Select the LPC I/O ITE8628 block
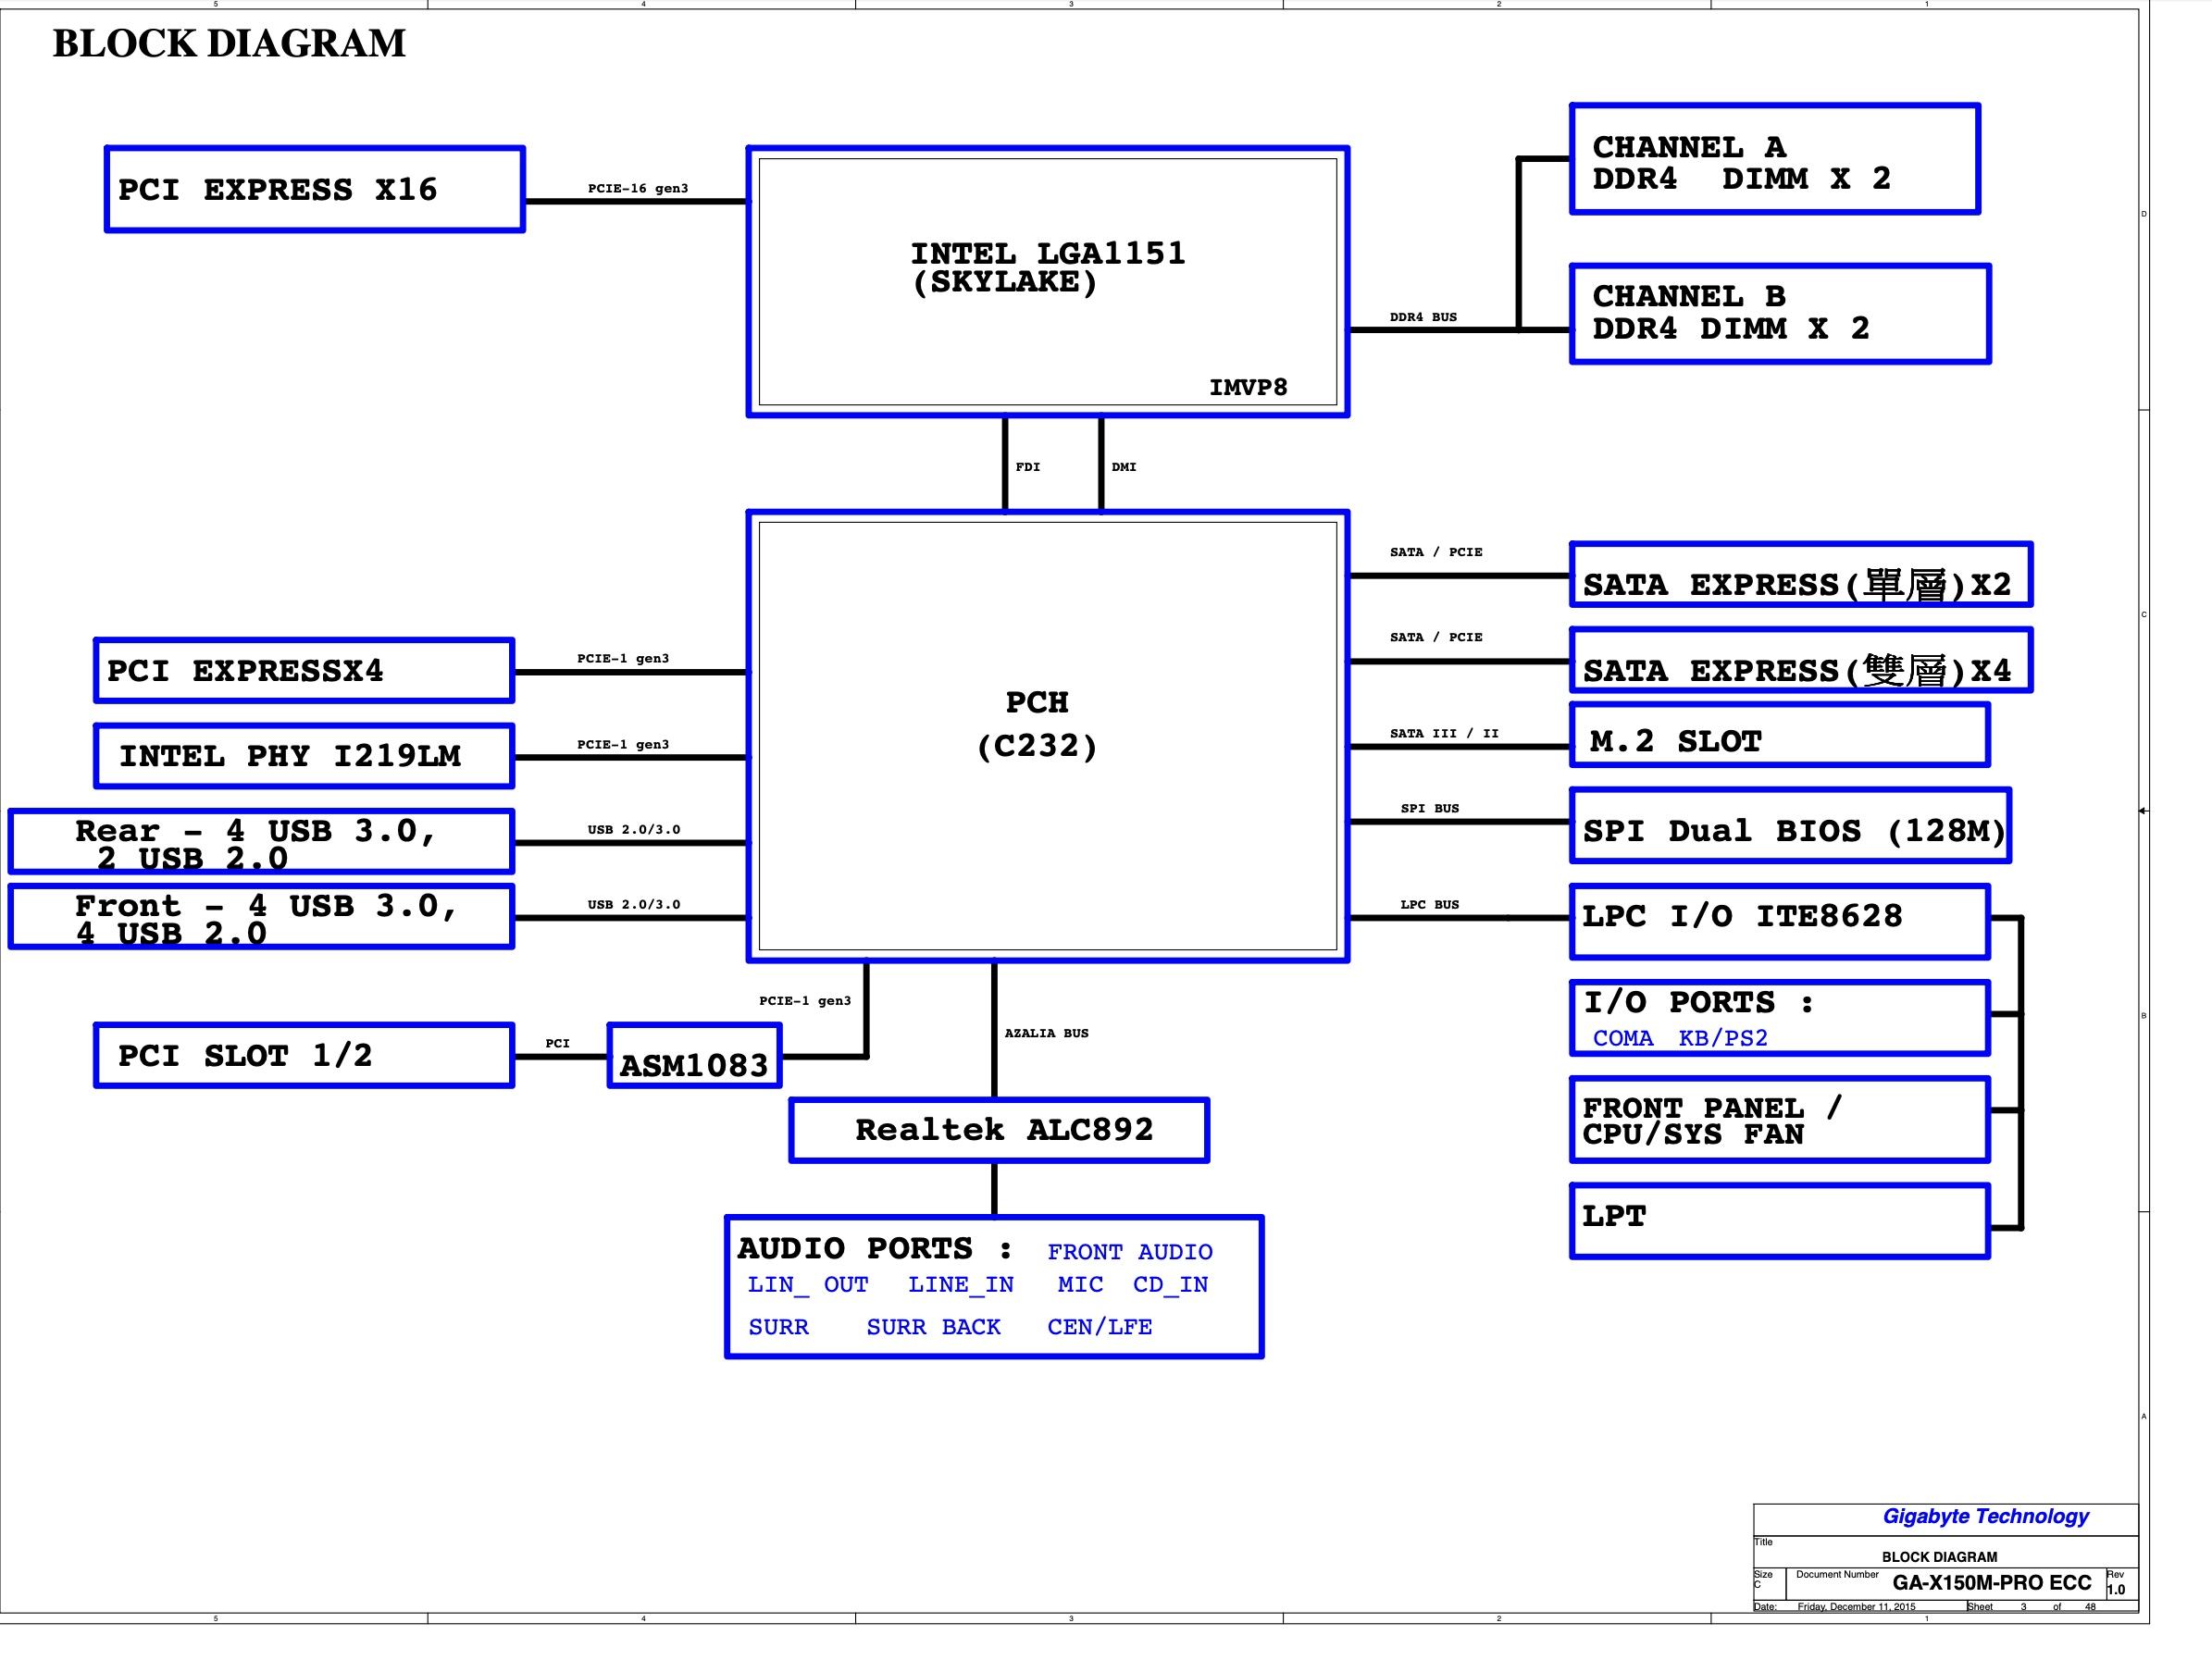 (1780, 922)
